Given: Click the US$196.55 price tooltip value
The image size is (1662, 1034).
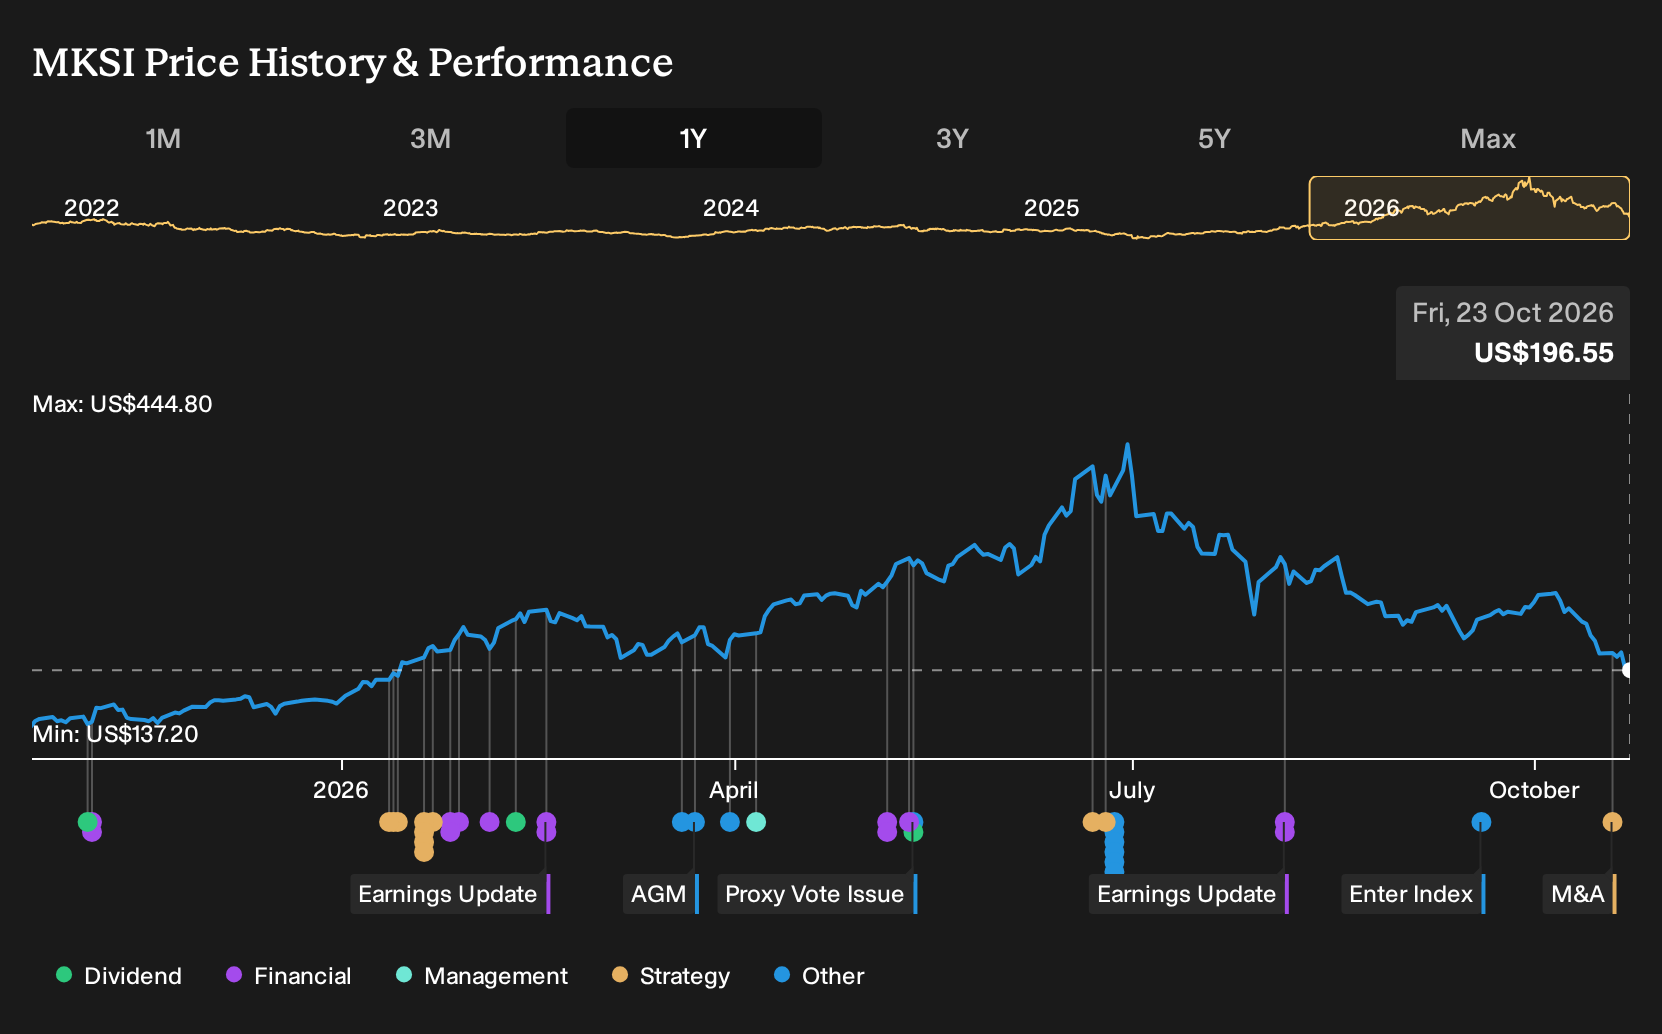Looking at the screenshot, I should 1543,353.
